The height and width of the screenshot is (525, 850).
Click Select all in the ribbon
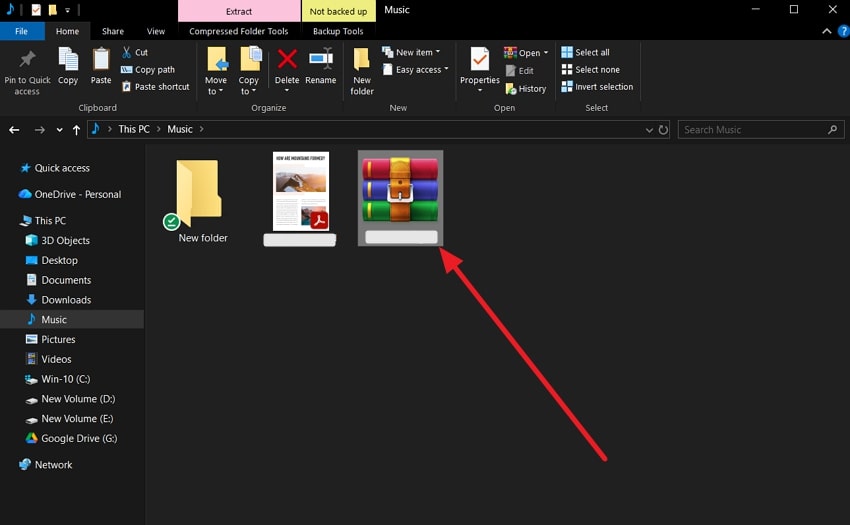point(585,52)
